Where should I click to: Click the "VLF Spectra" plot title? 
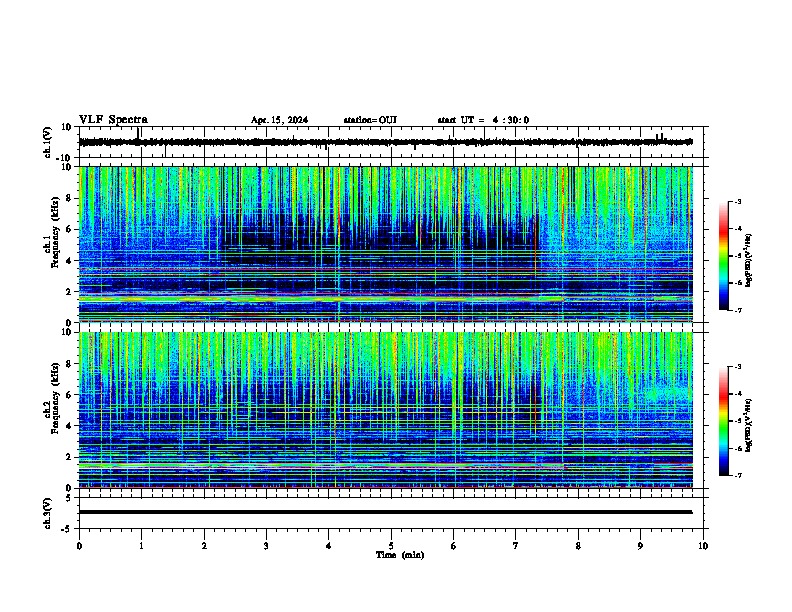(113, 120)
